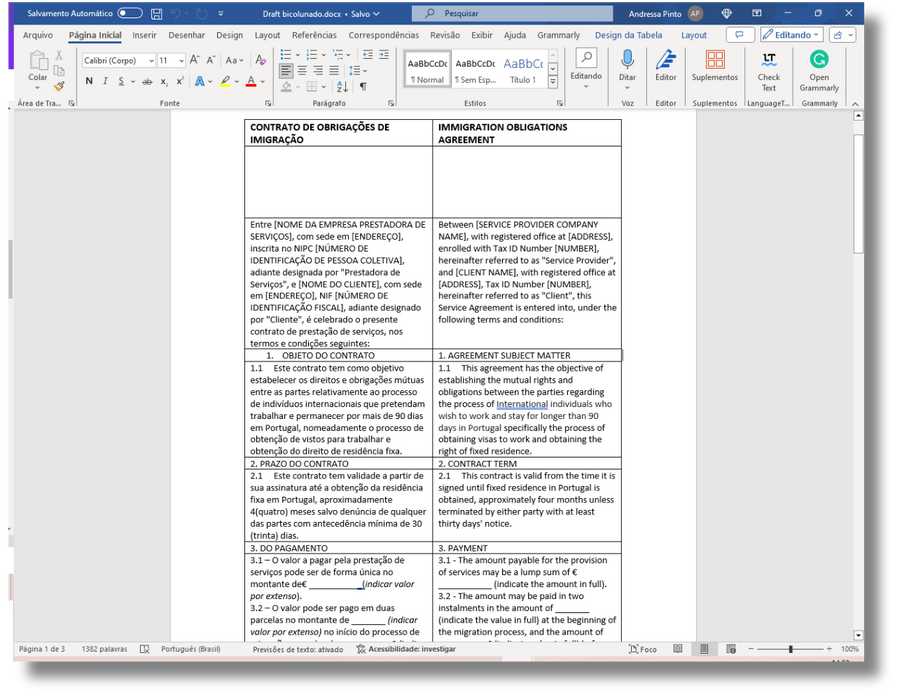The width and height of the screenshot is (902, 695).
Task: Toggle bold formatting (N)
Action: (x=89, y=81)
